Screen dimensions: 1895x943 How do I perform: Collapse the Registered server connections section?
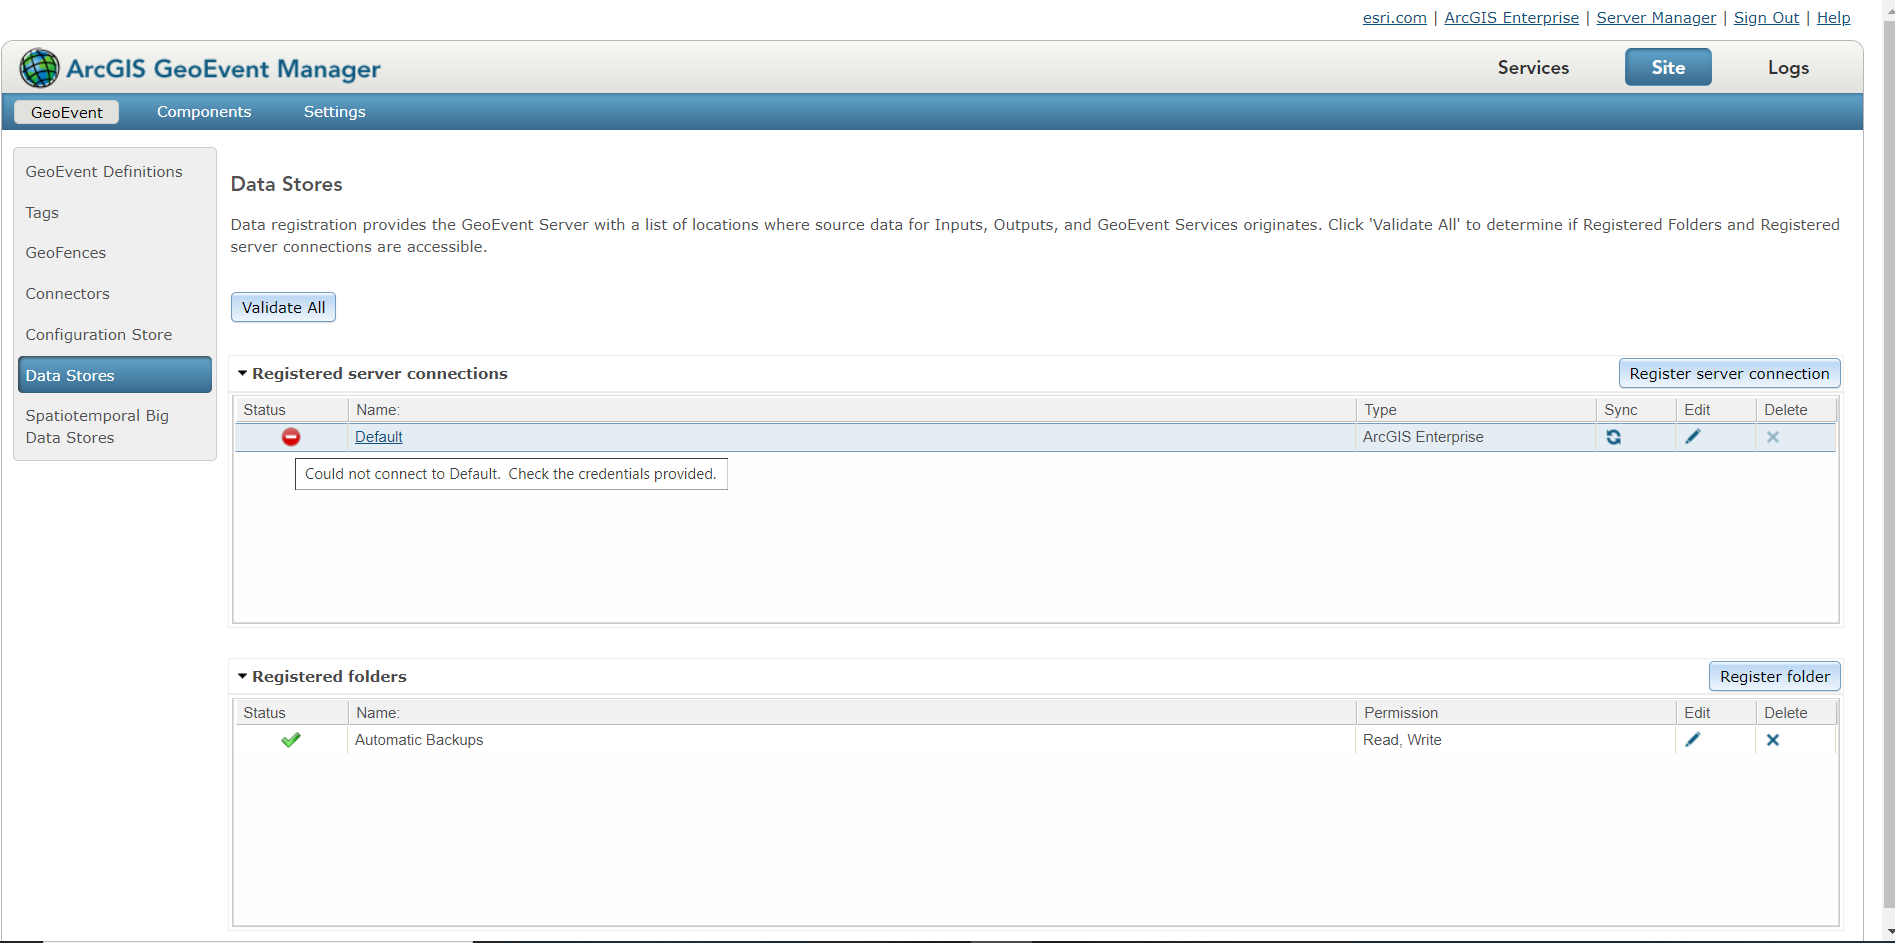click(242, 373)
